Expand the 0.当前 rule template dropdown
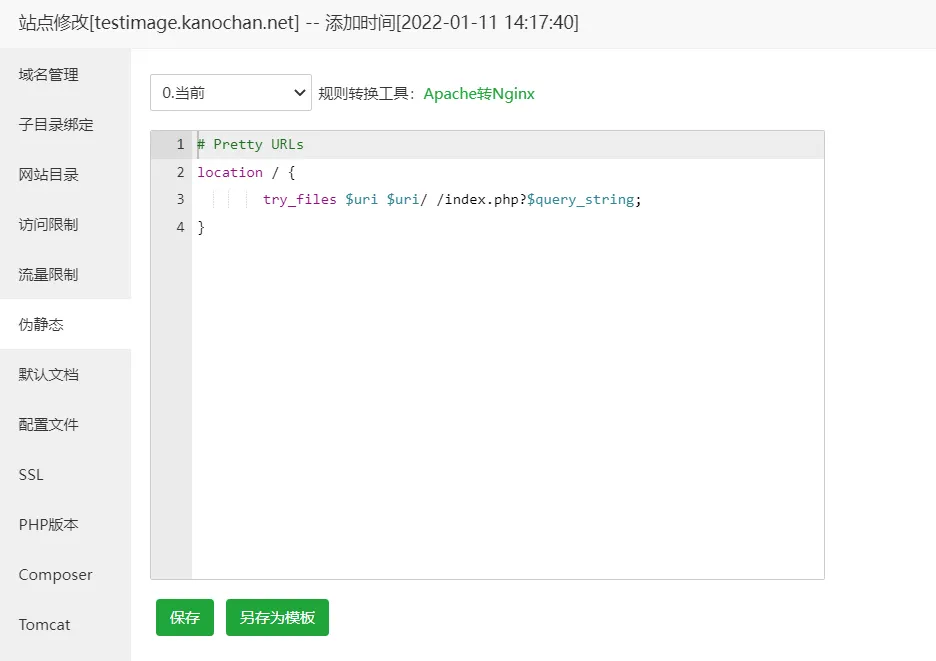This screenshot has height=661, width=936. tap(230, 93)
